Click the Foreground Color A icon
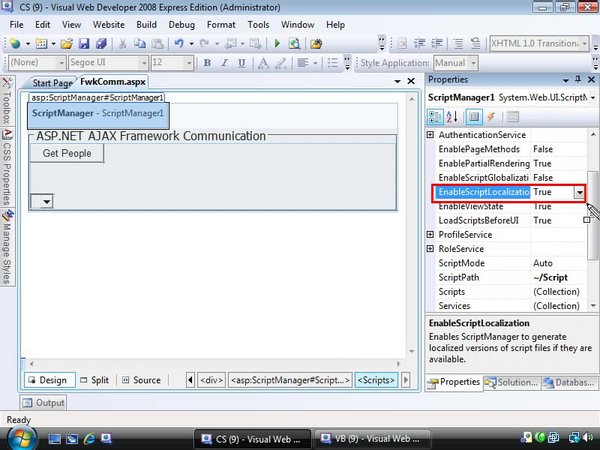This screenshot has height=450, width=600. click(263, 63)
